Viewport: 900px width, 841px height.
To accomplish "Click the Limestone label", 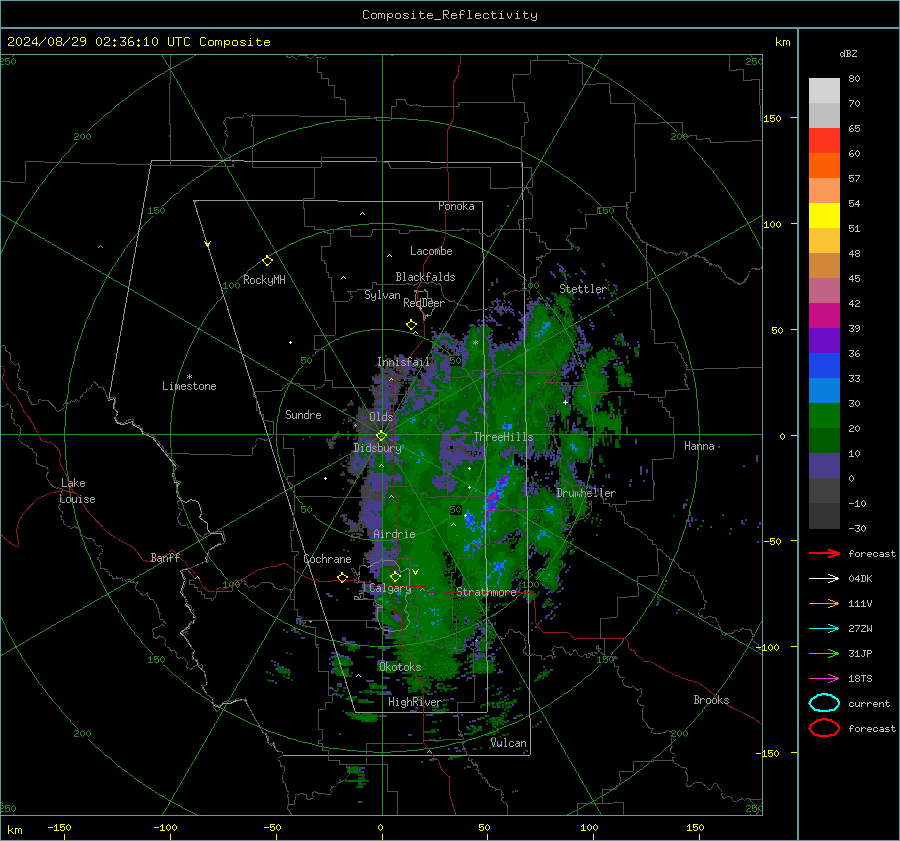I will click(189, 386).
